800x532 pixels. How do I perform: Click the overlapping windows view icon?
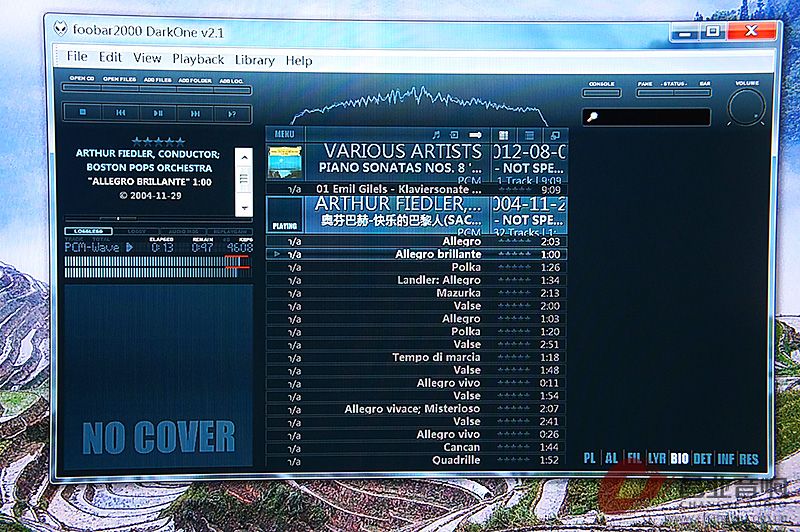(555, 135)
